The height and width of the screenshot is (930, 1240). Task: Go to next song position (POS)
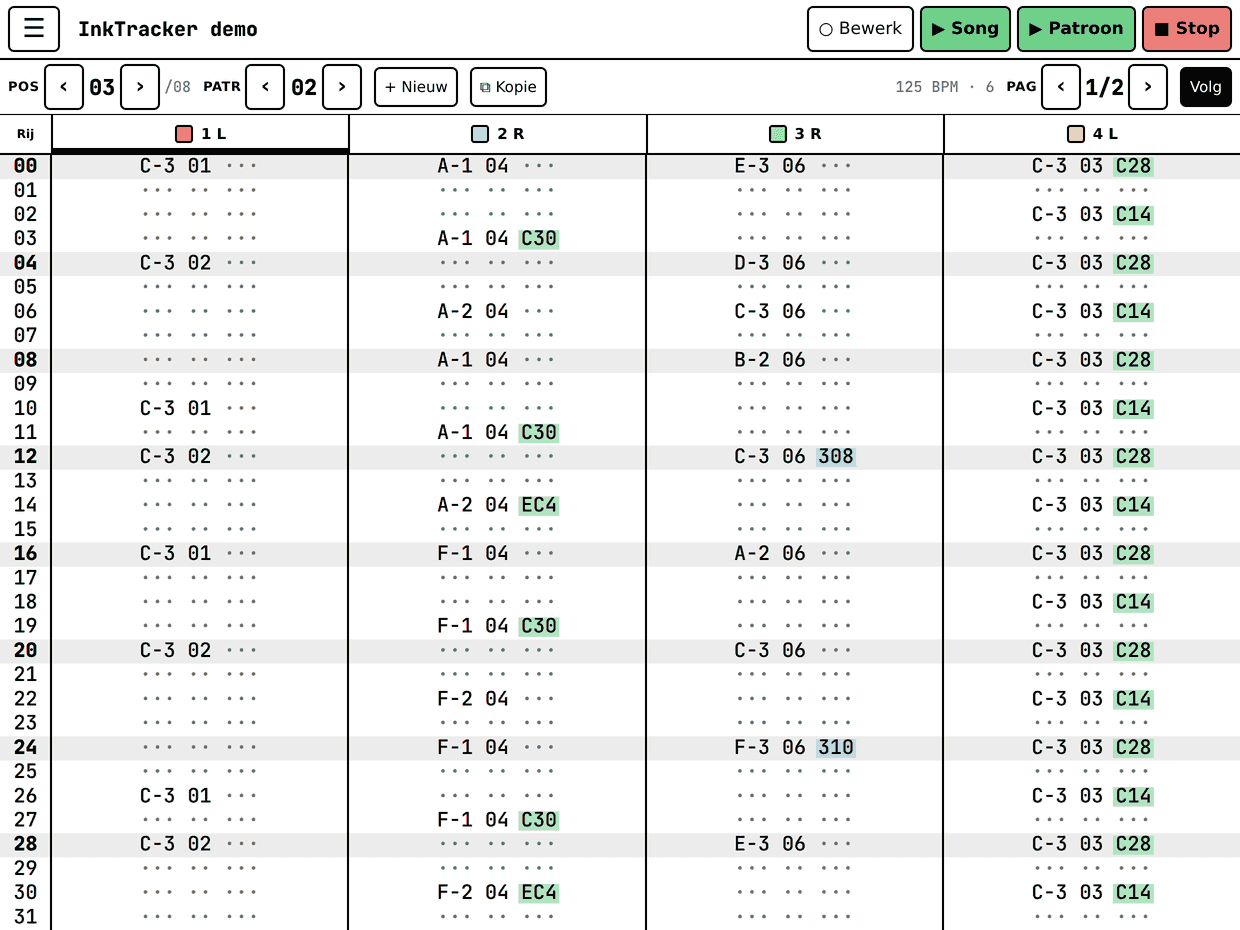point(140,87)
